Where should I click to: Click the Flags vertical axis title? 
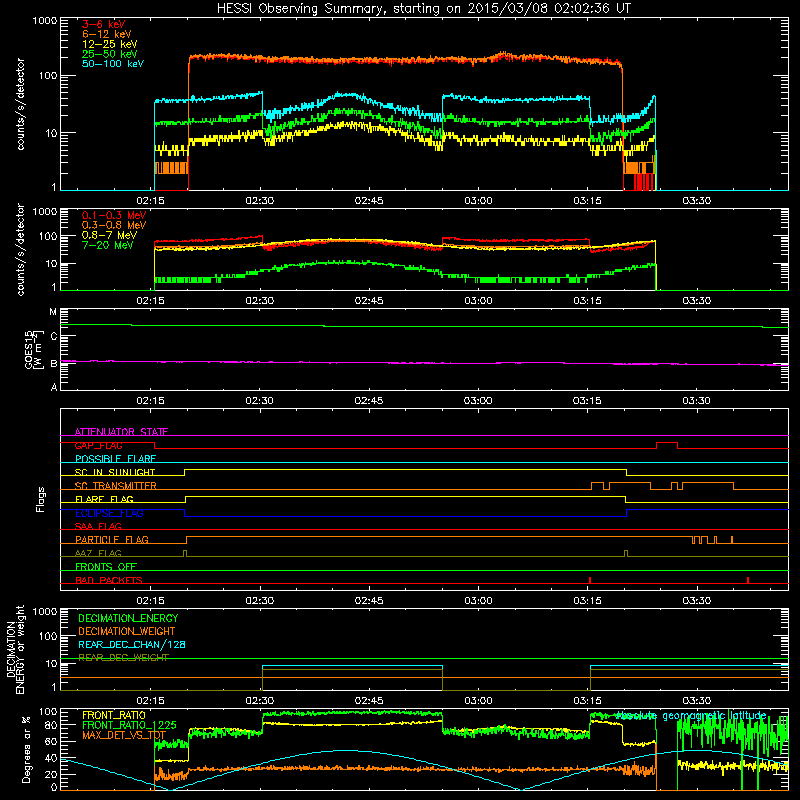(x=41, y=499)
